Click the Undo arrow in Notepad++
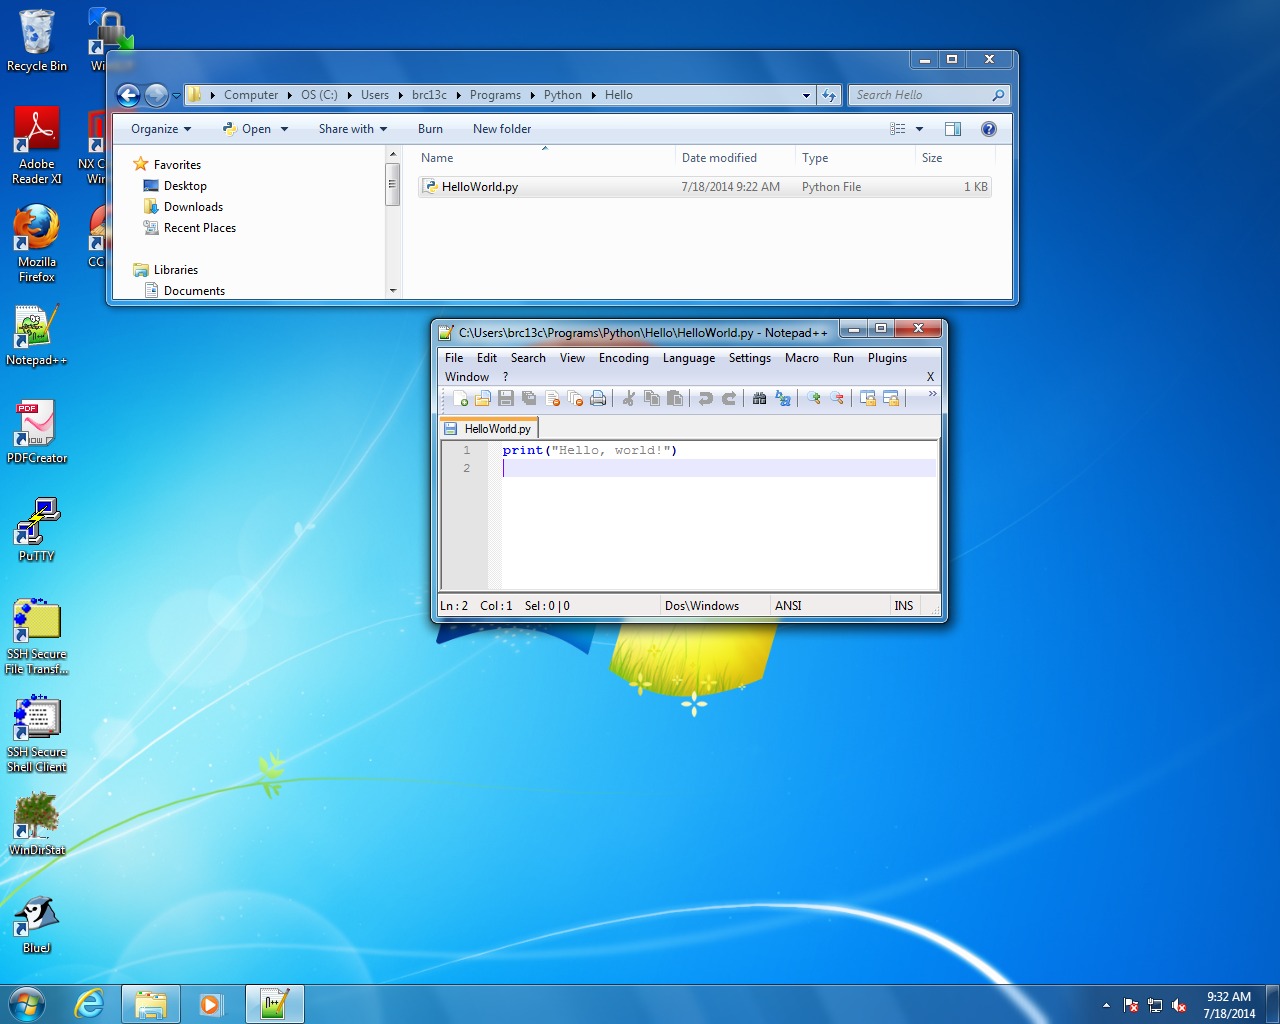Viewport: 1280px width, 1024px height. pyautogui.click(x=706, y=398)
